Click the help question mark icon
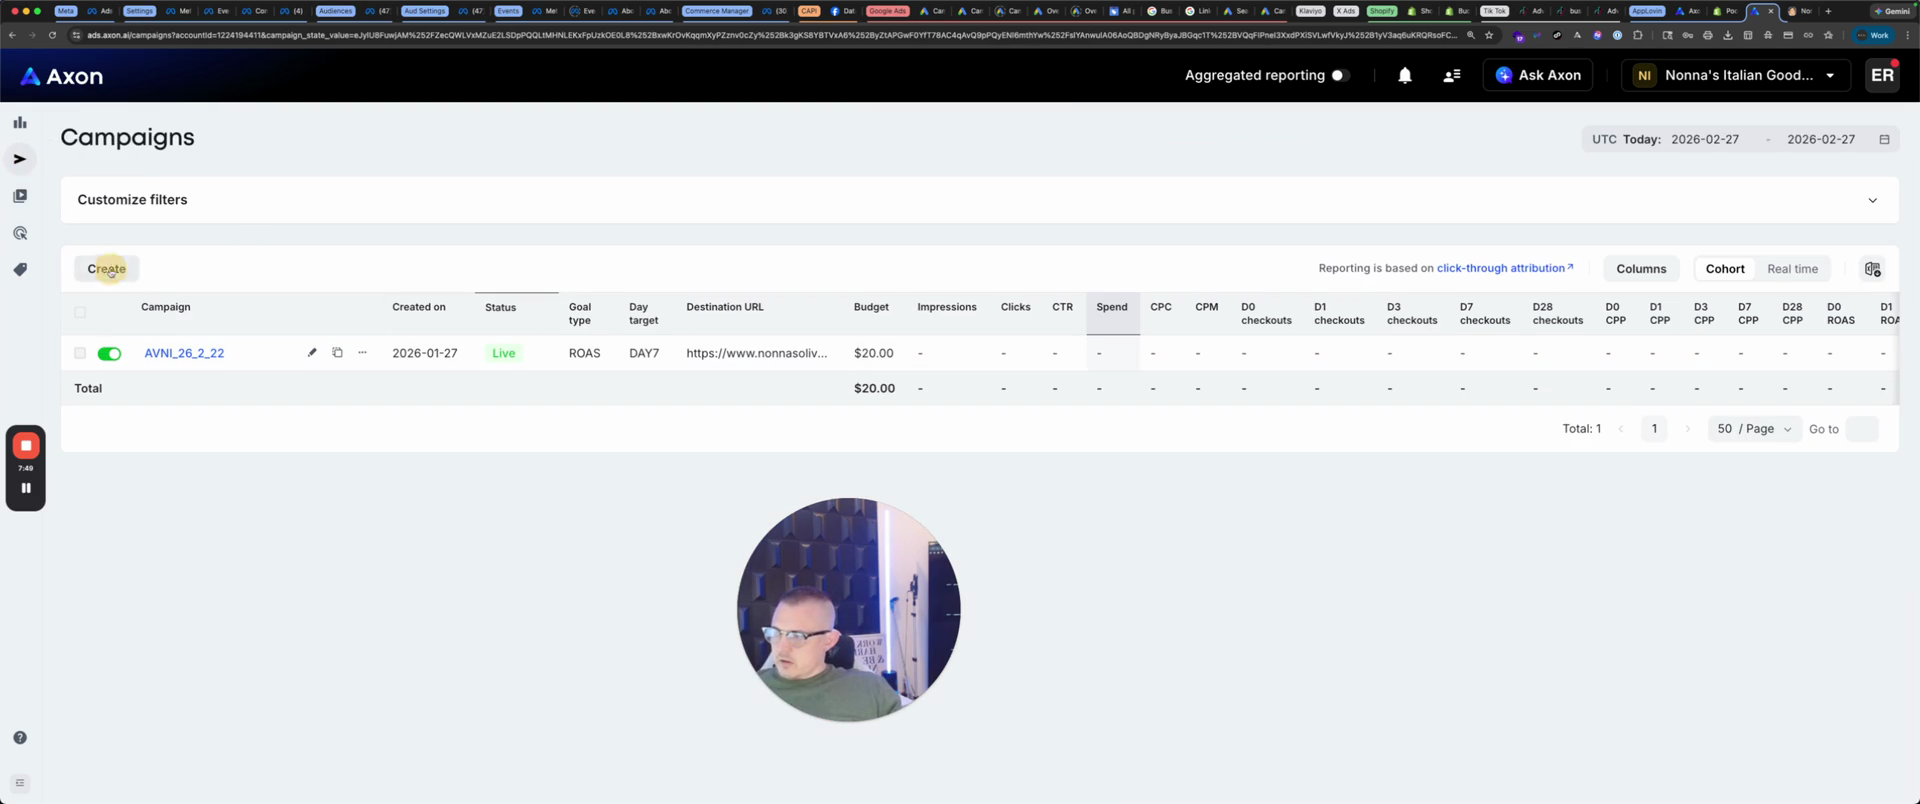Image resolution: width=1920 pixels, height=804 pixels. 20,738
